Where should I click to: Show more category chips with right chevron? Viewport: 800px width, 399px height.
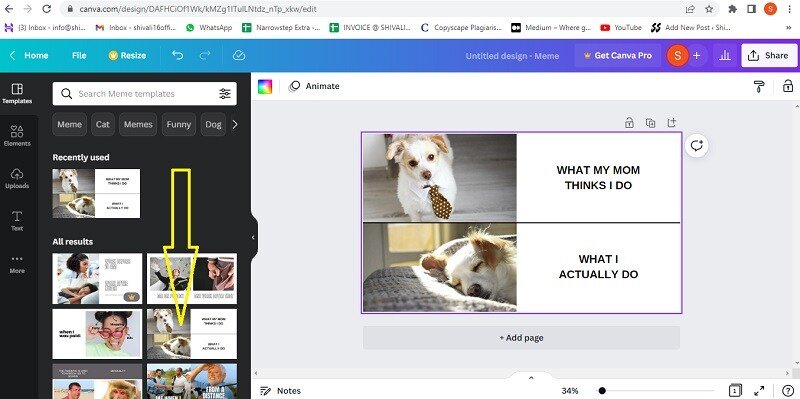(235, 124)
